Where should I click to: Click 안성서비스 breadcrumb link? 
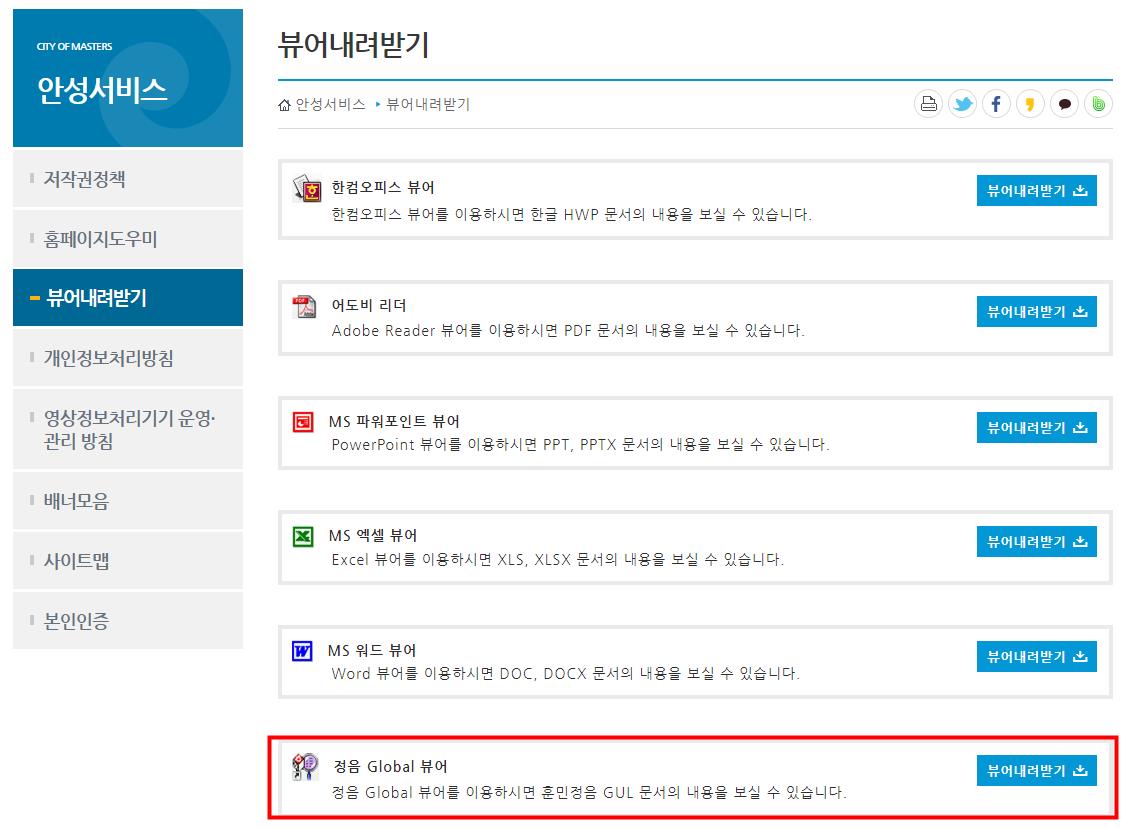click(x=330, y=105)
